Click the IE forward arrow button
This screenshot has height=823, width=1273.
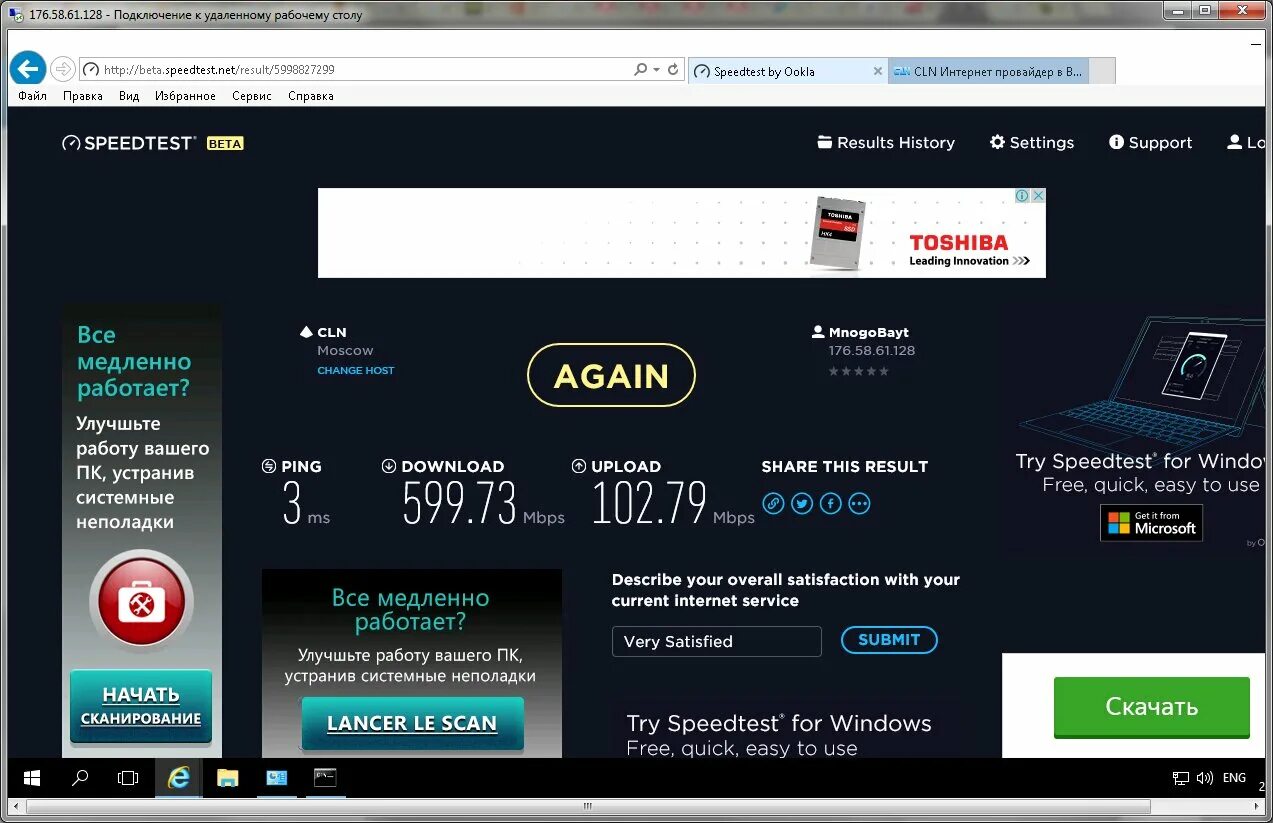(x=62, y=68)
